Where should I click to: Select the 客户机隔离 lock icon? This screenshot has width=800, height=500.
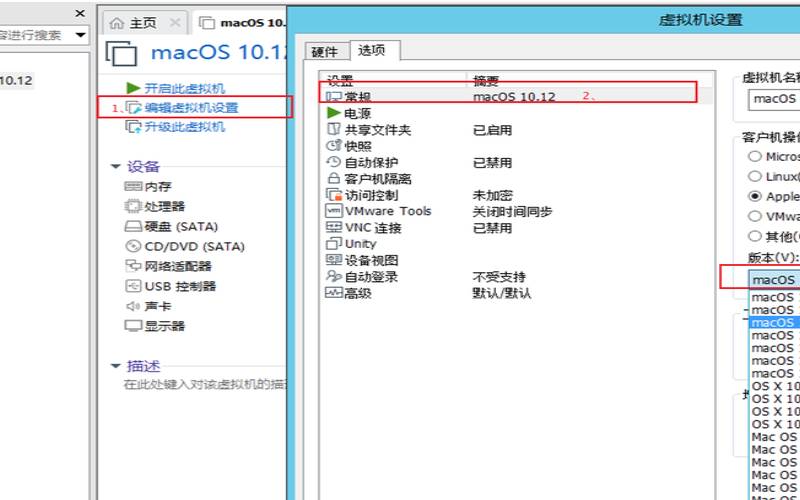(x=334, y=179)
